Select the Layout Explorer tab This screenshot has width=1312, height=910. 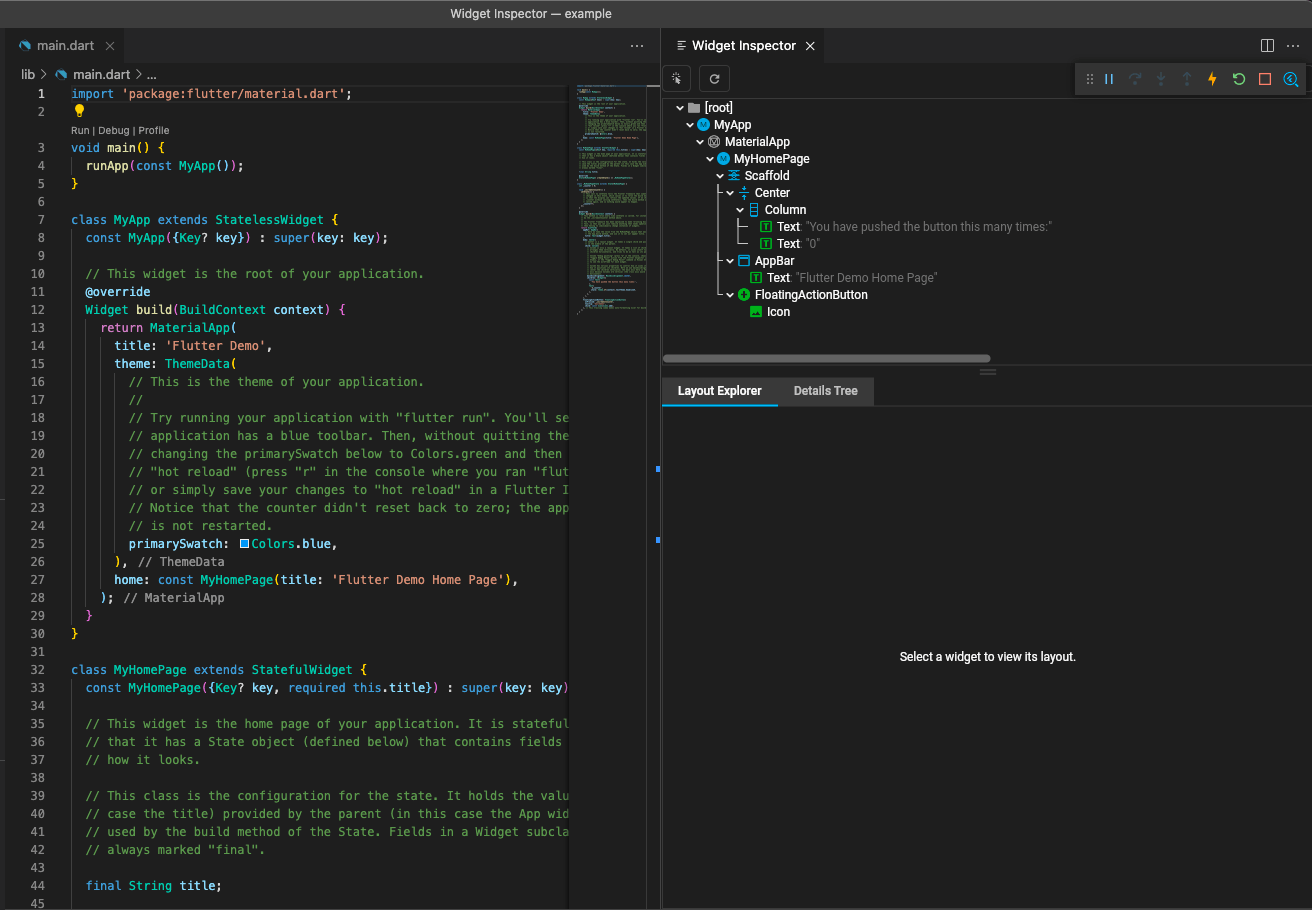point(719,391)
